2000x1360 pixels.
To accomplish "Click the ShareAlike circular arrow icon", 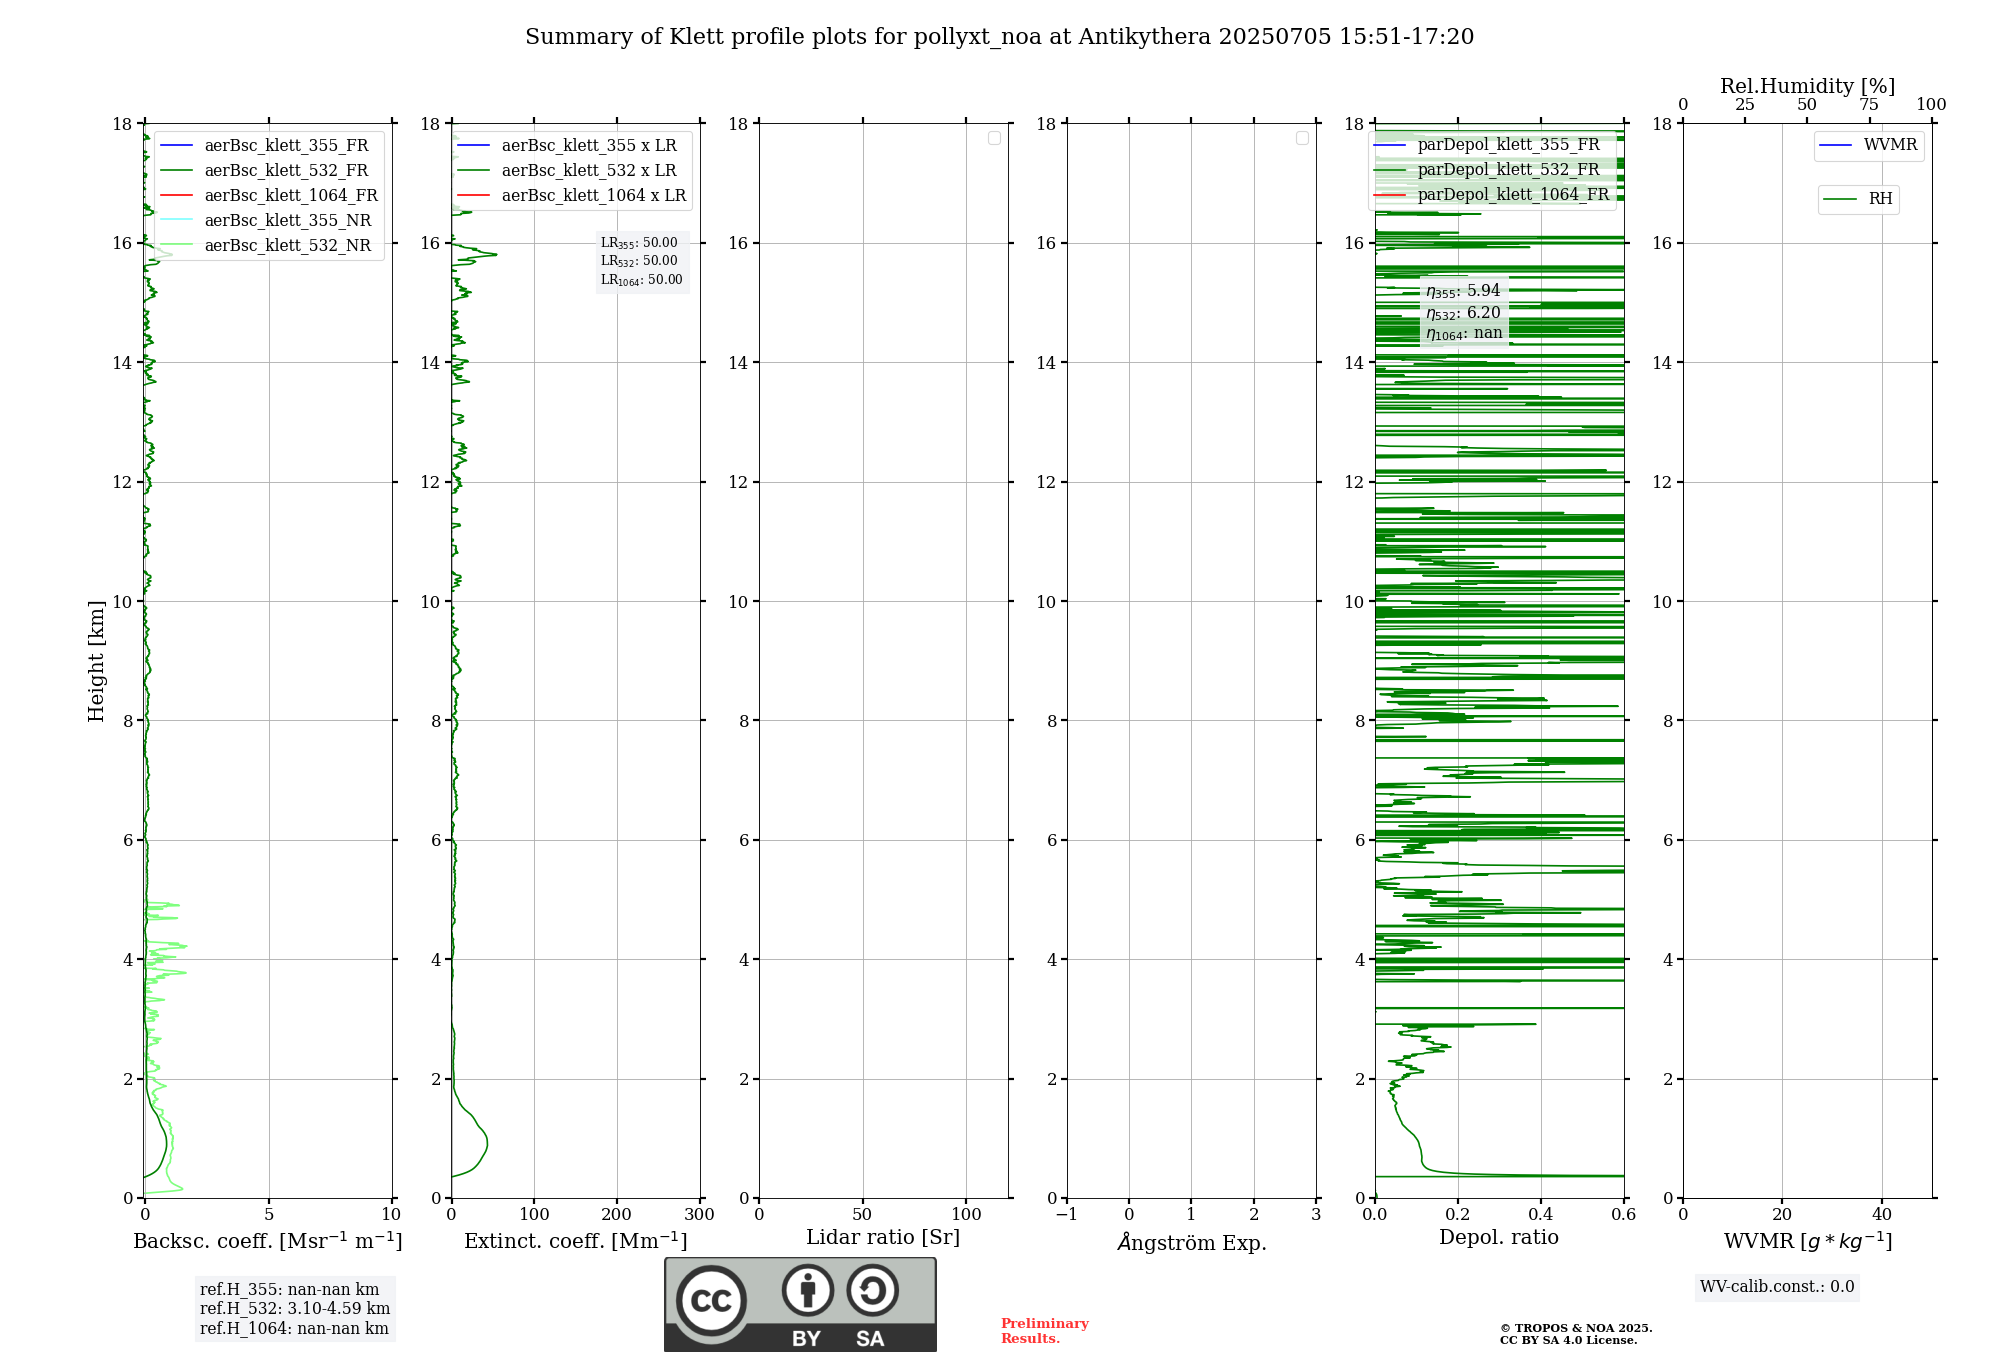I will pyautogui.click(x=872, y=1290).
